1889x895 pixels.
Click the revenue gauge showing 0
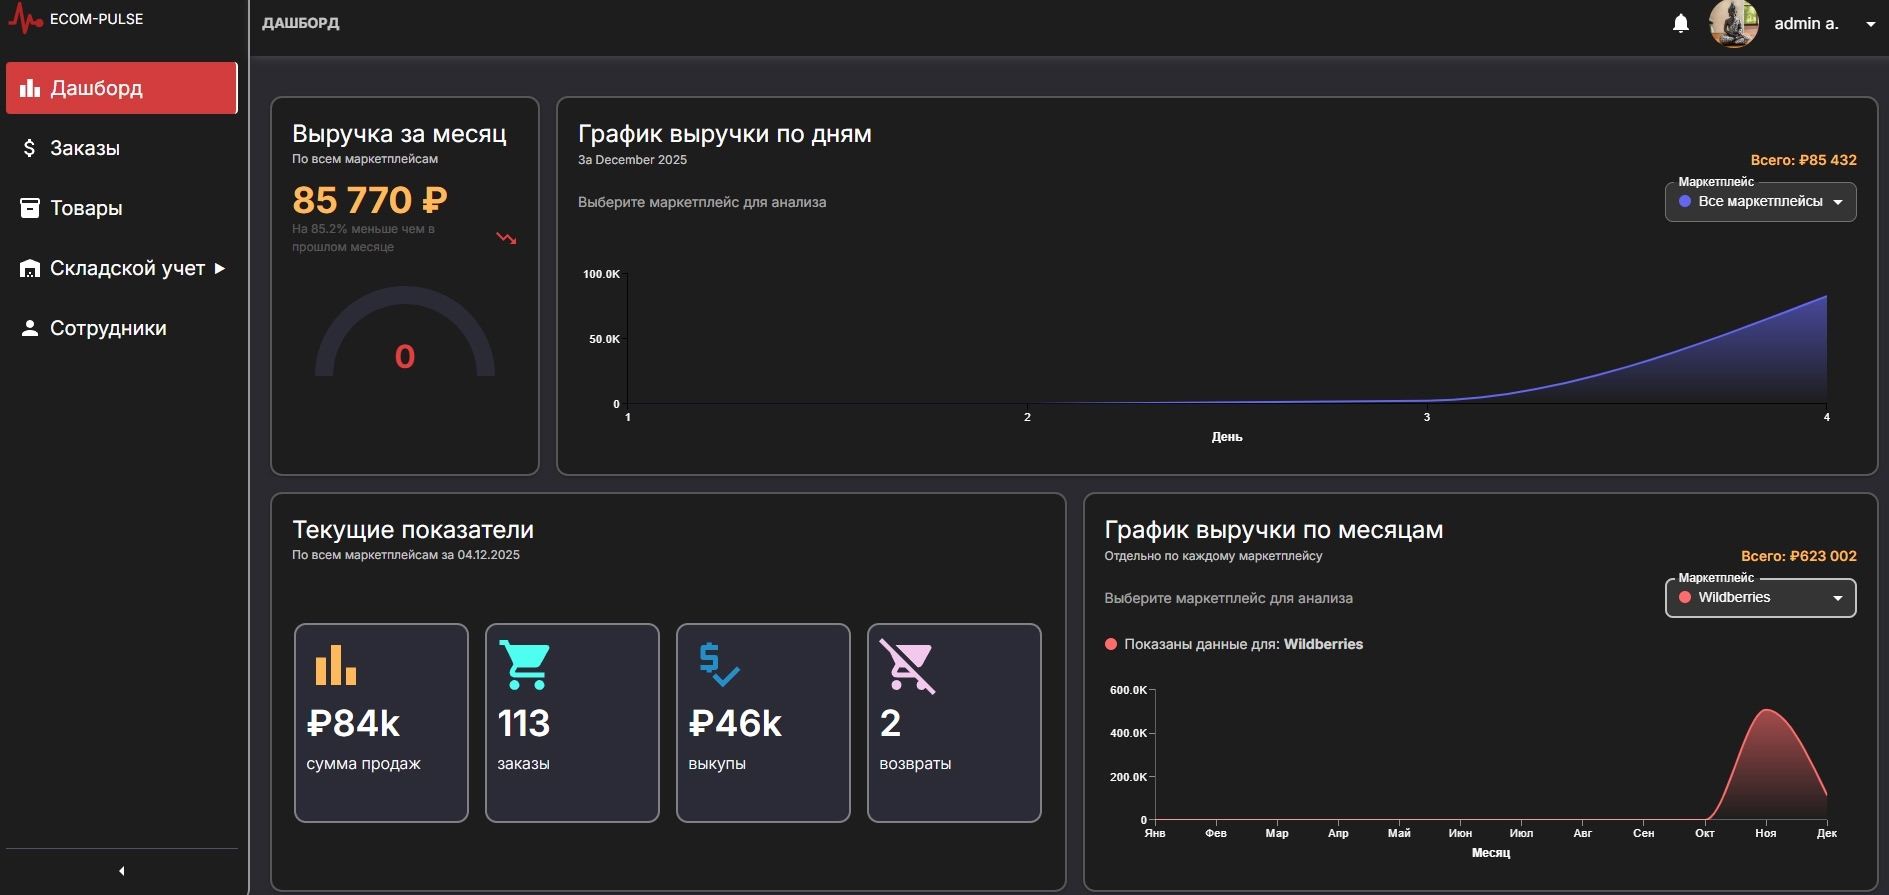click(405, 332)
